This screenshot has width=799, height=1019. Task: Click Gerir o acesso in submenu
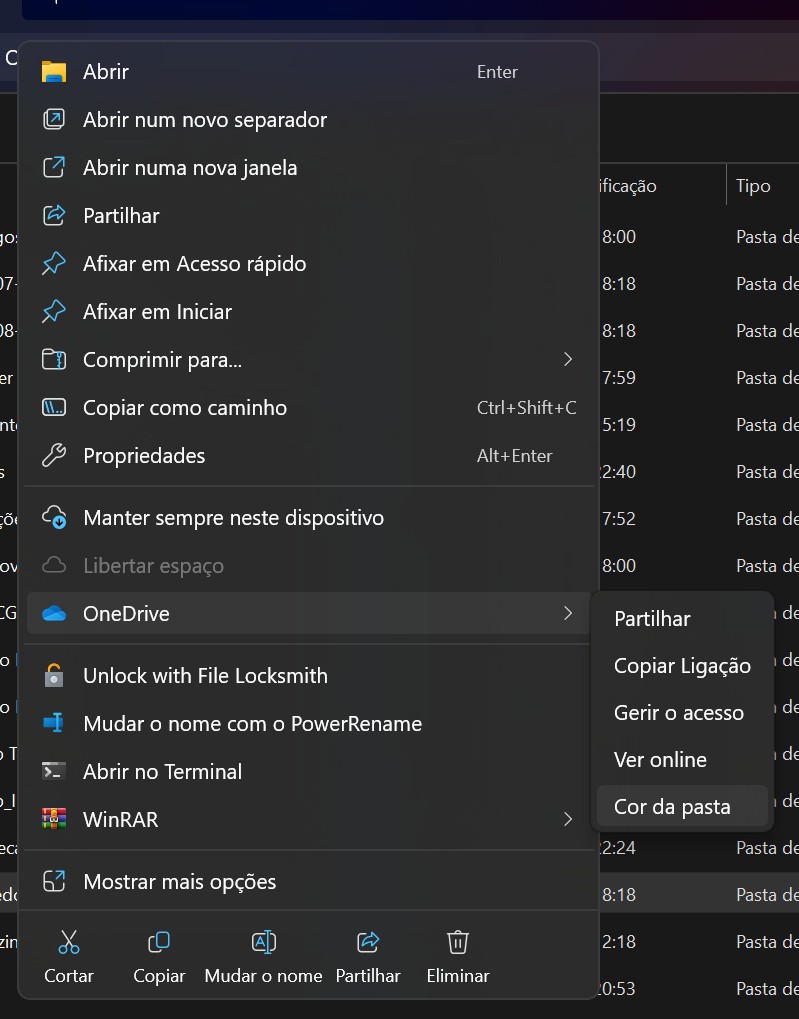tap(679, 713)
